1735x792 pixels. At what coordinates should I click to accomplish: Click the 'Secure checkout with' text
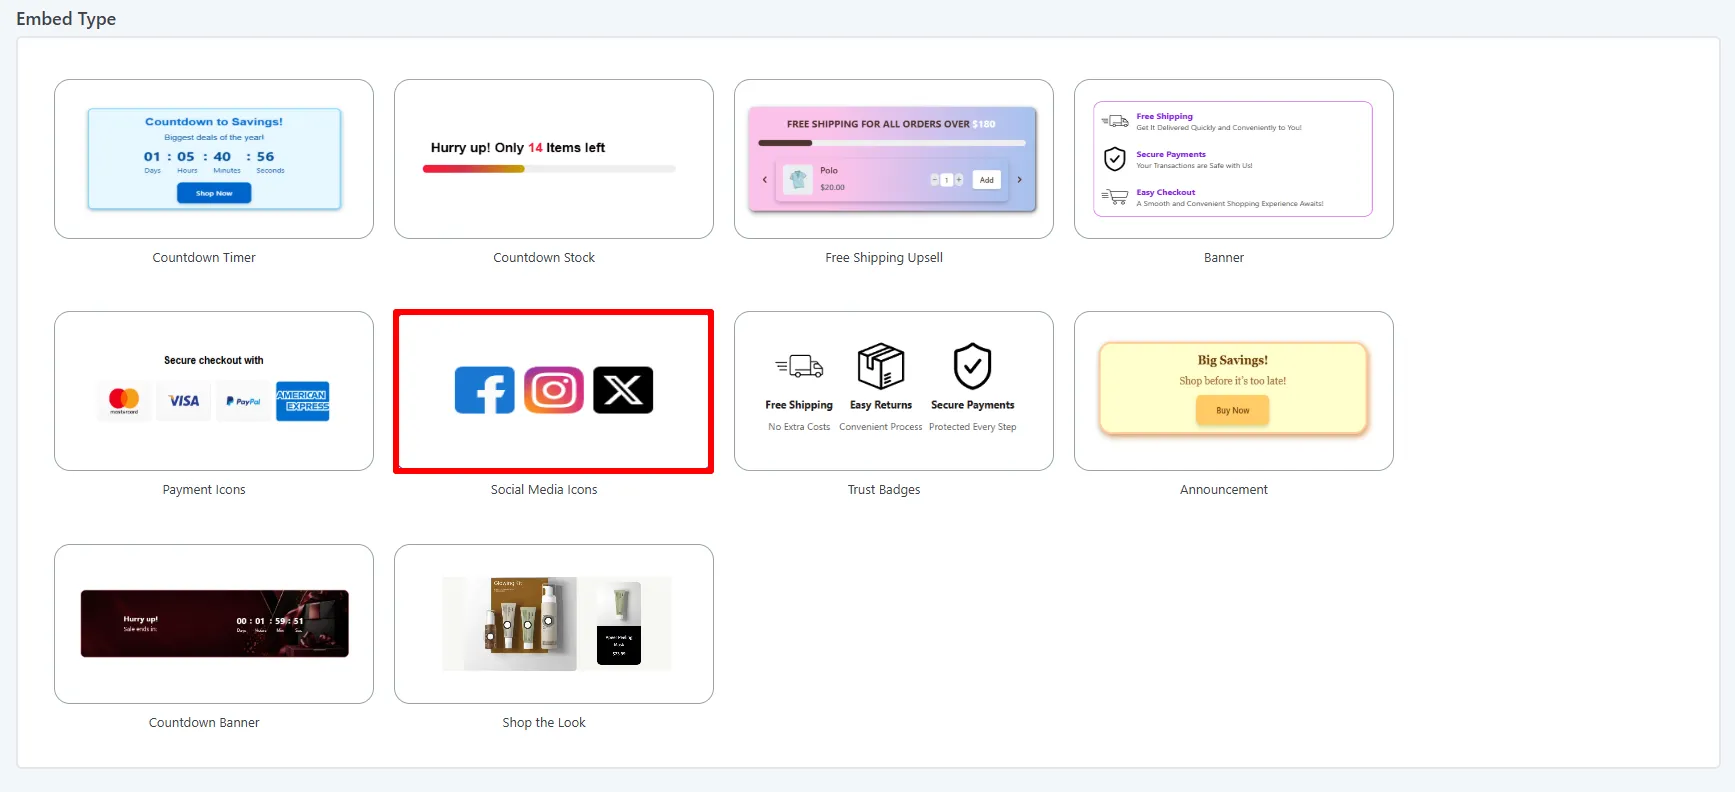click(x=214, y=360)
